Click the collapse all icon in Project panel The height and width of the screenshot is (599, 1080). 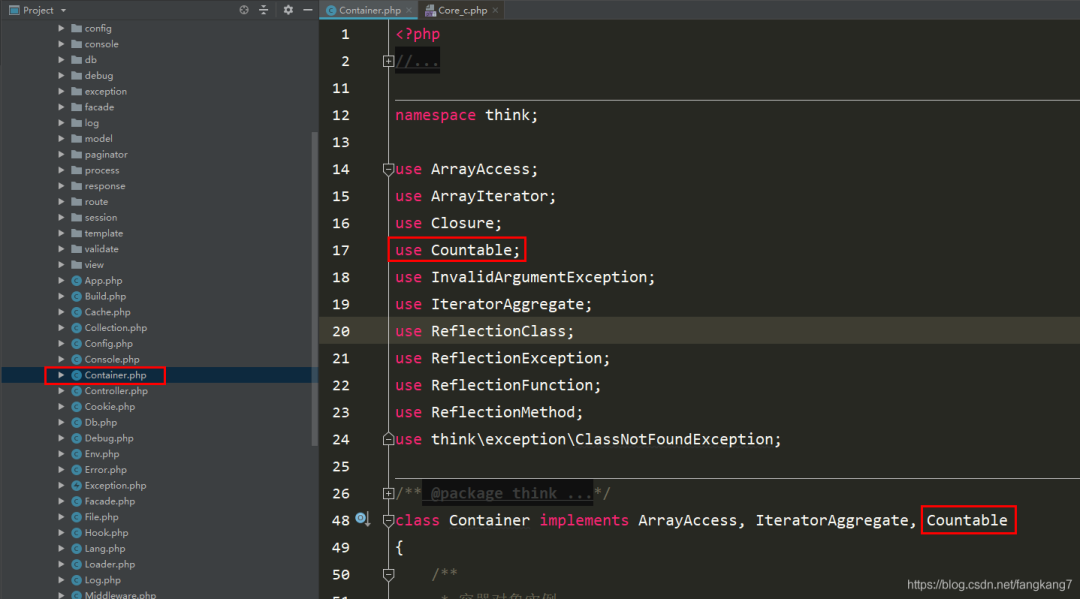pyautogui.click(x=264, y=10)
